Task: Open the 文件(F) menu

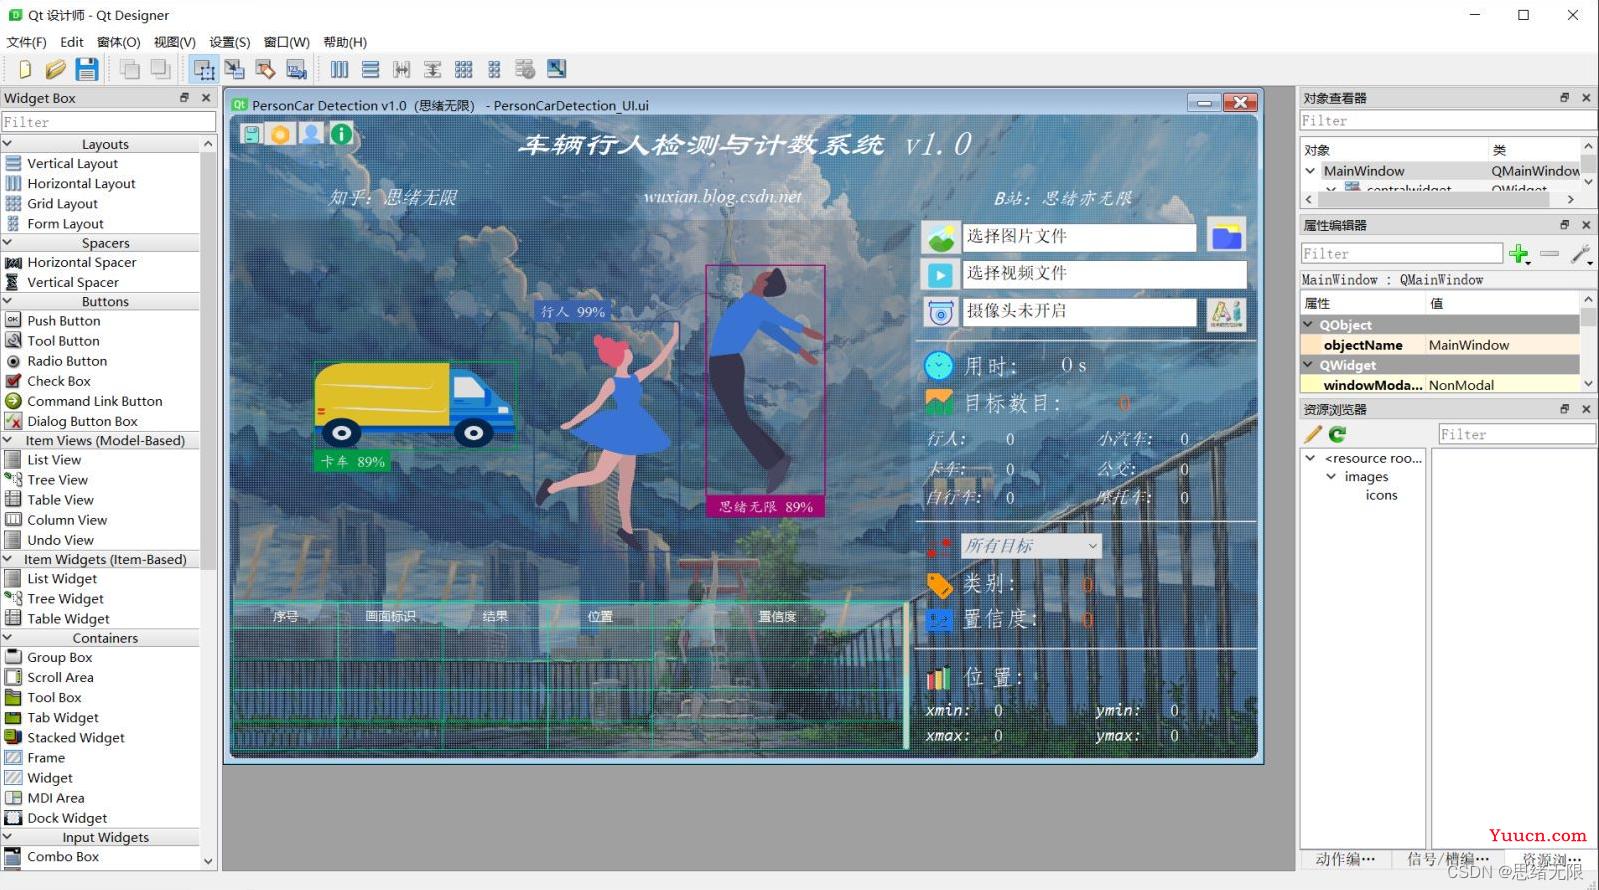Action: 26,42
